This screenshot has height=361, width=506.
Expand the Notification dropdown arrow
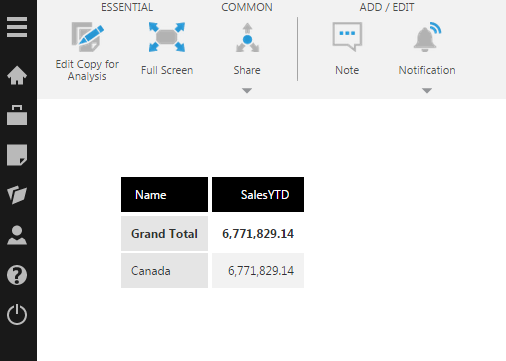[427, 90]
